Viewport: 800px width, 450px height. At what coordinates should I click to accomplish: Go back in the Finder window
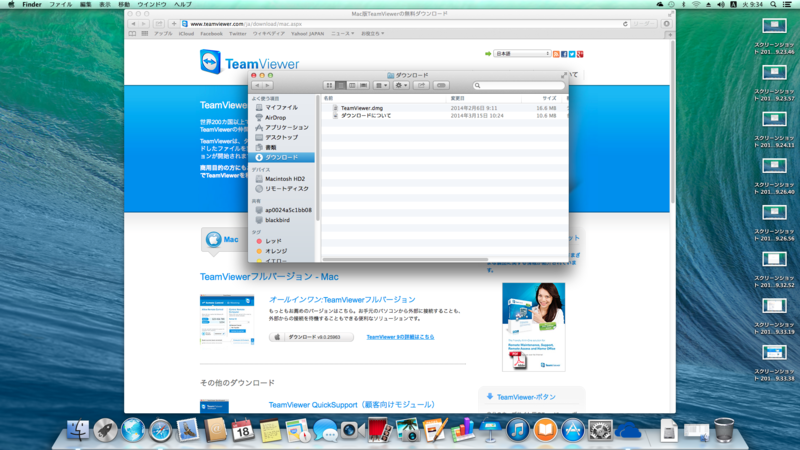pyautogui.click(x=257, y=86)
